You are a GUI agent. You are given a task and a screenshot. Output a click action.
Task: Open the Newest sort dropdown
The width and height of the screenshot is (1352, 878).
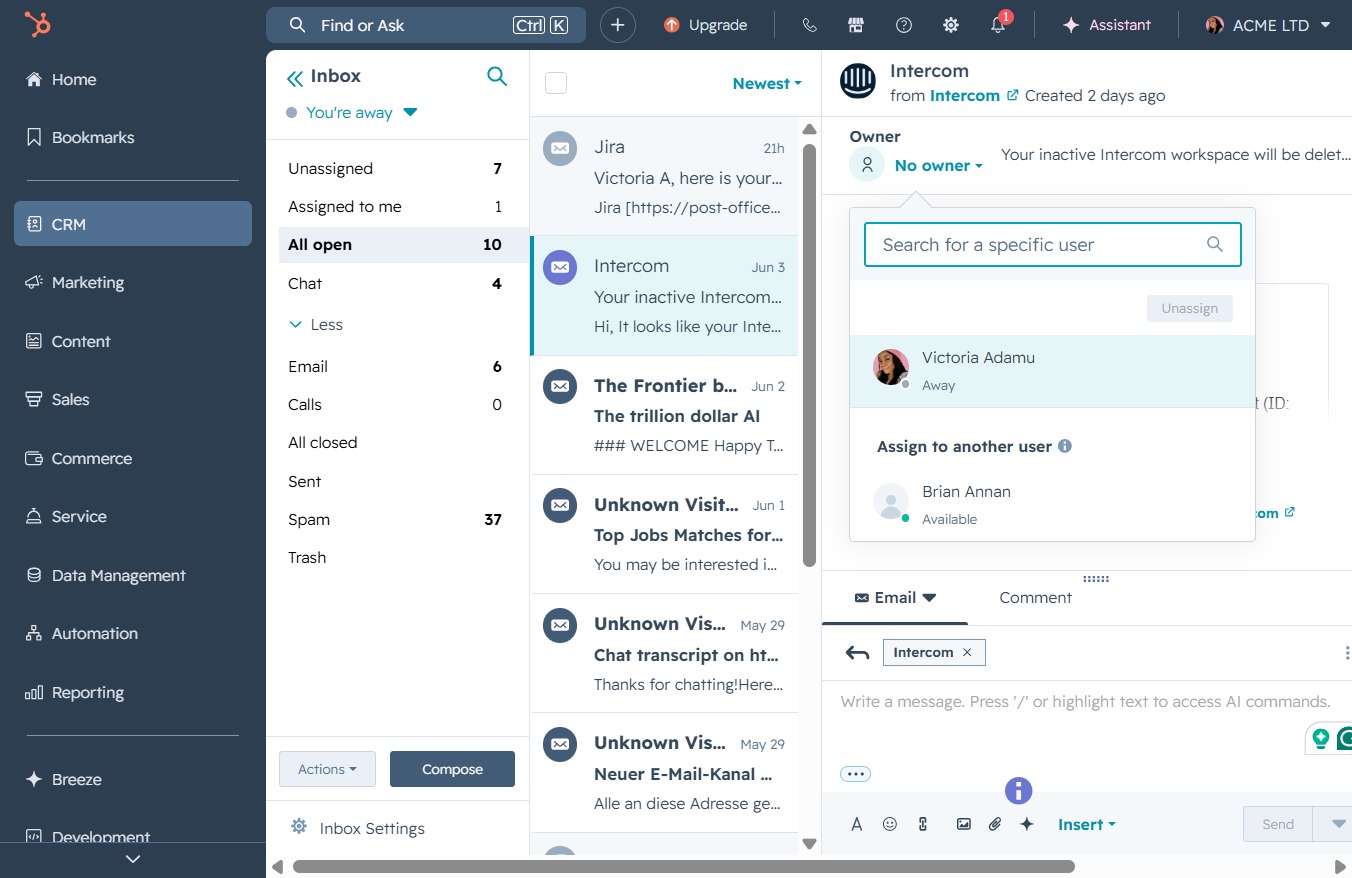click(767, 84)
